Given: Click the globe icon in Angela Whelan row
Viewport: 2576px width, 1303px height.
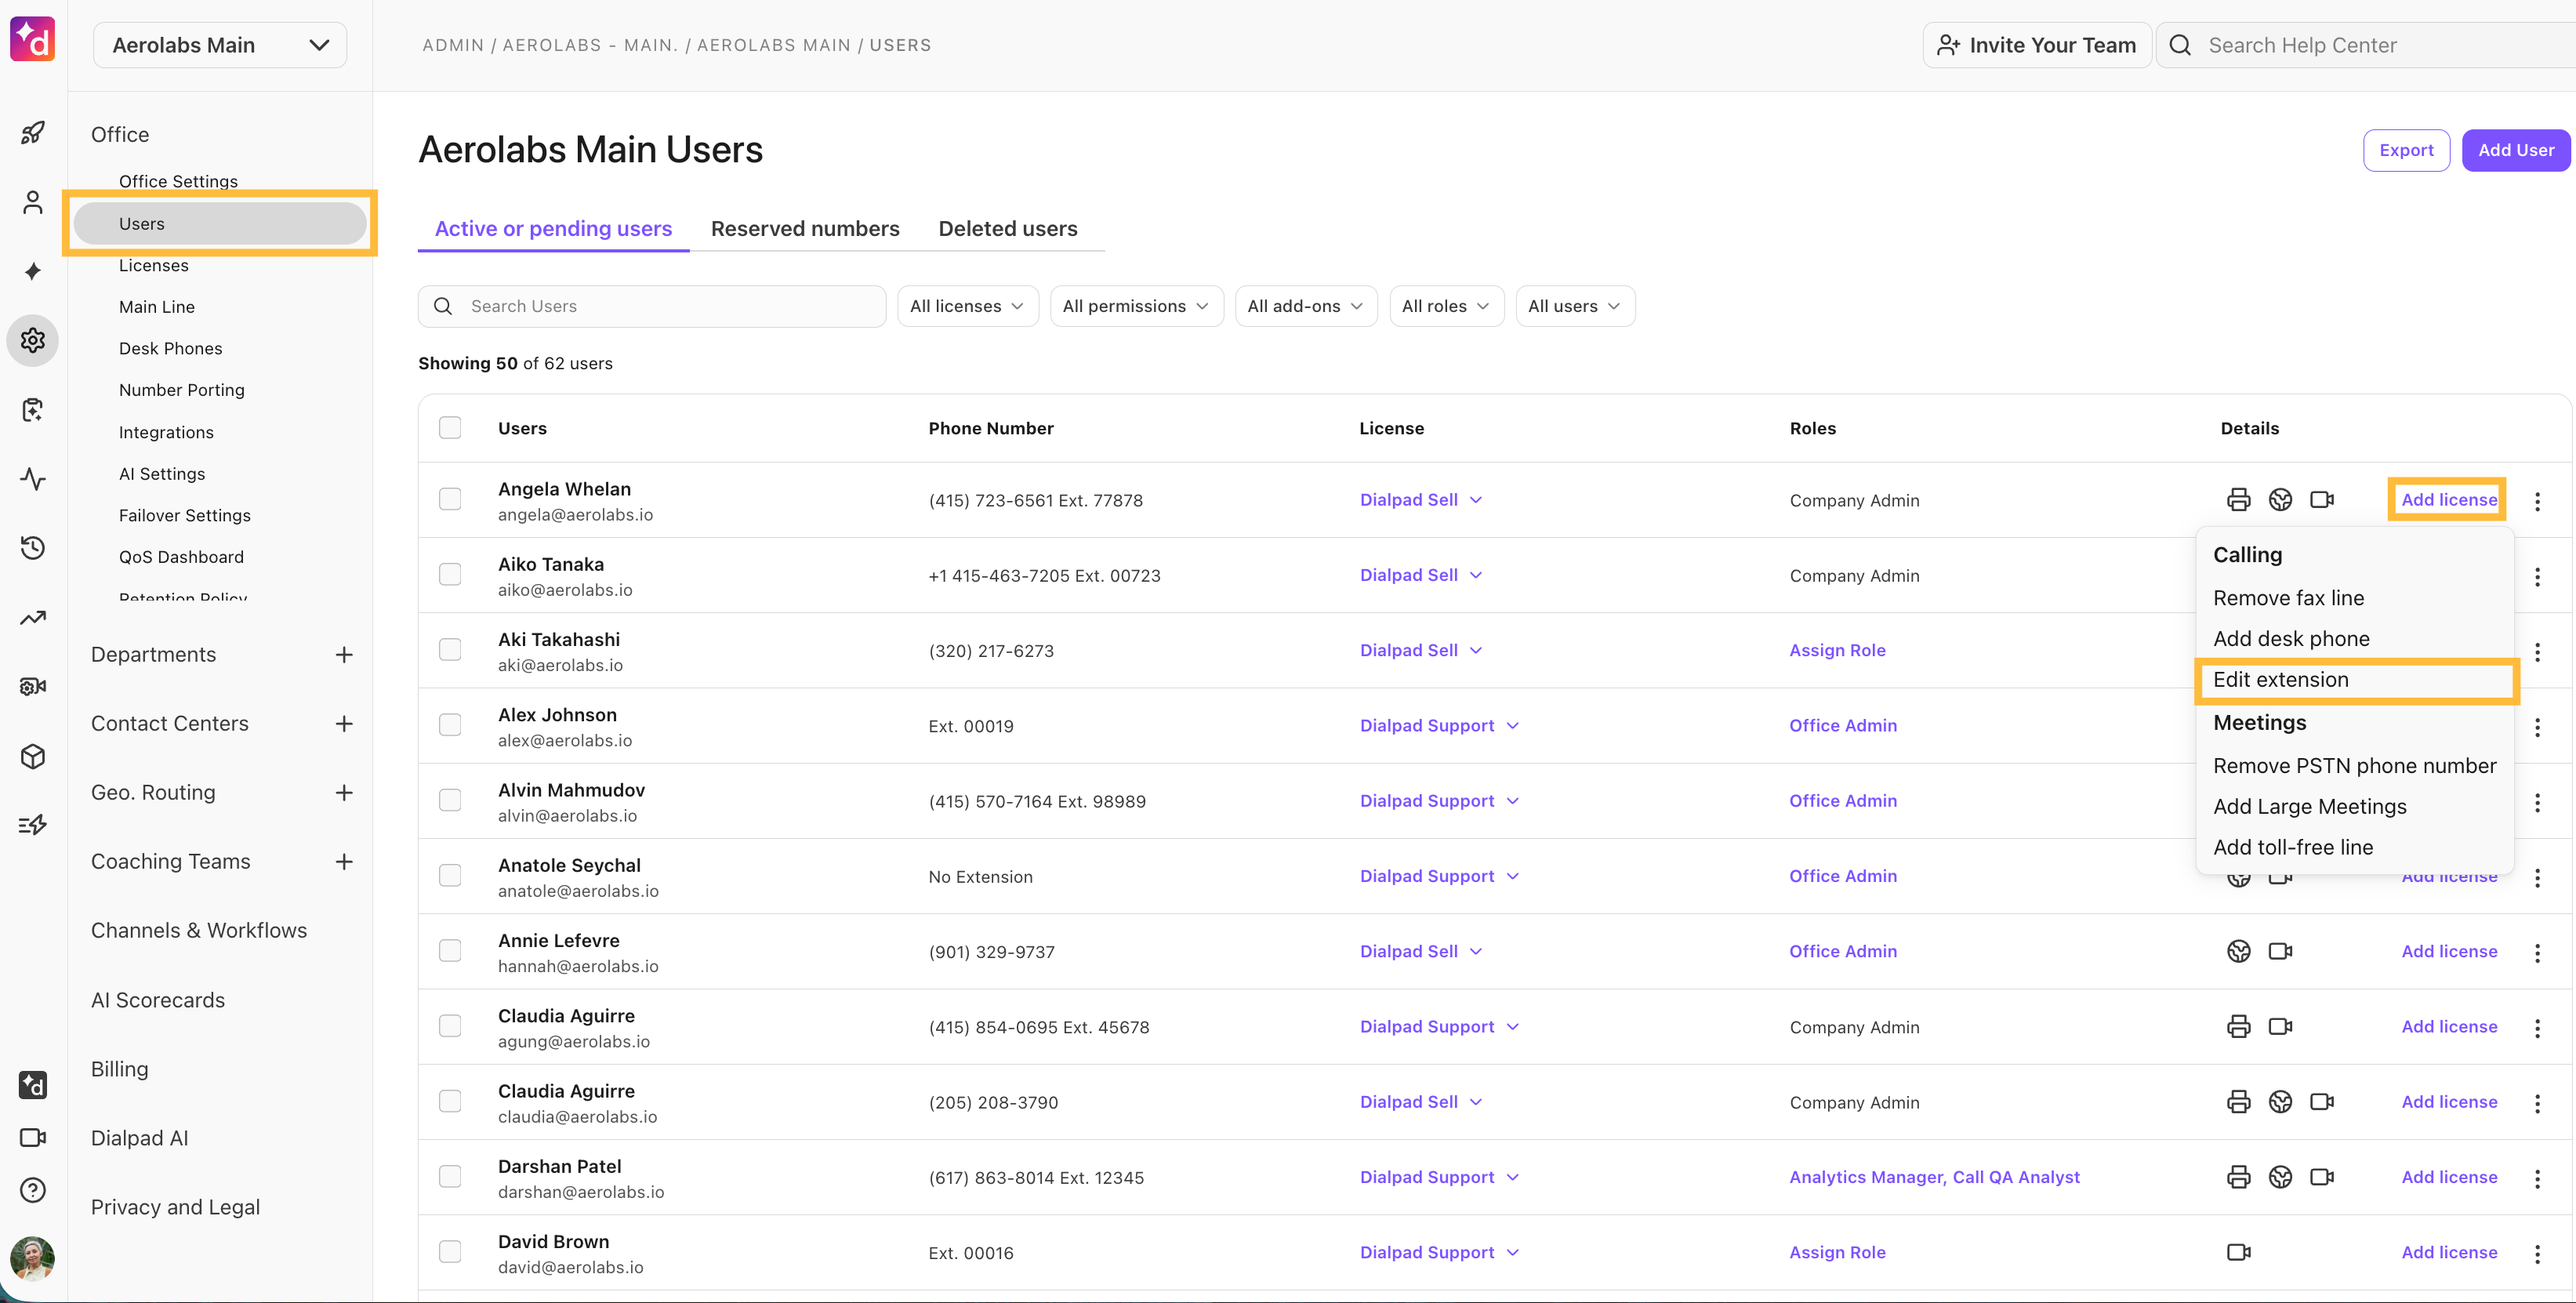Looking at the screenshot, I should 2280,500.
